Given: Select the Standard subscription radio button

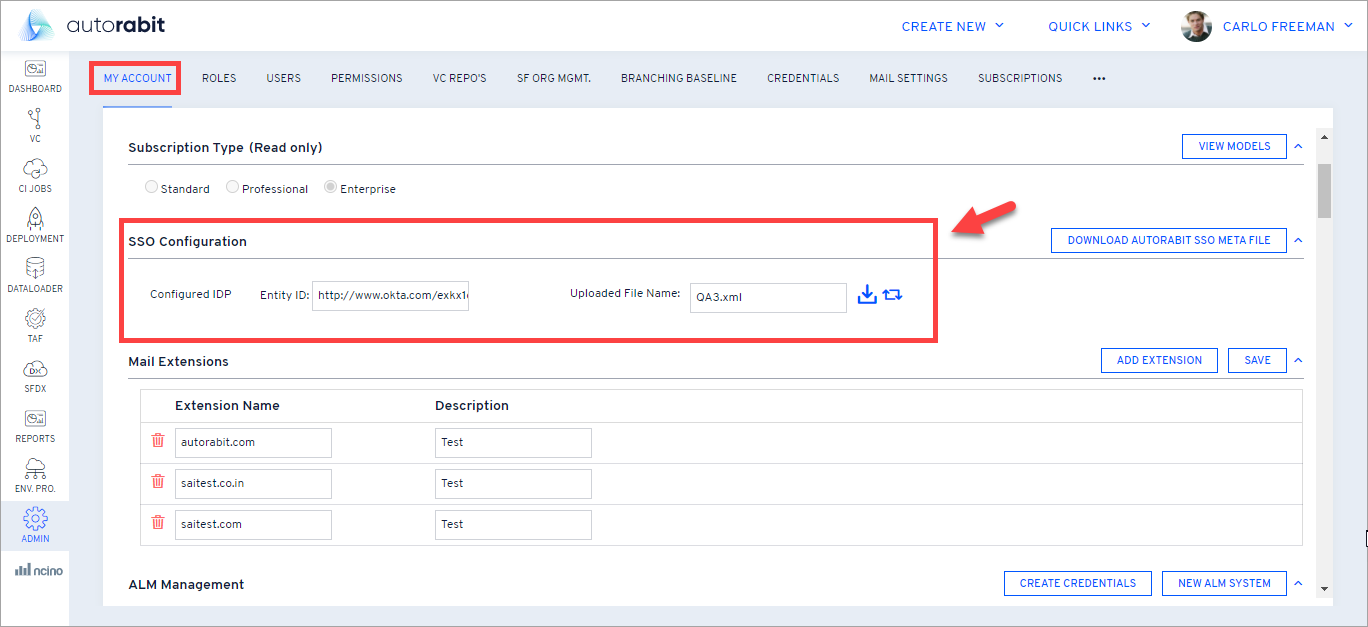Looking at the screenshot, I should pos(151,187).
